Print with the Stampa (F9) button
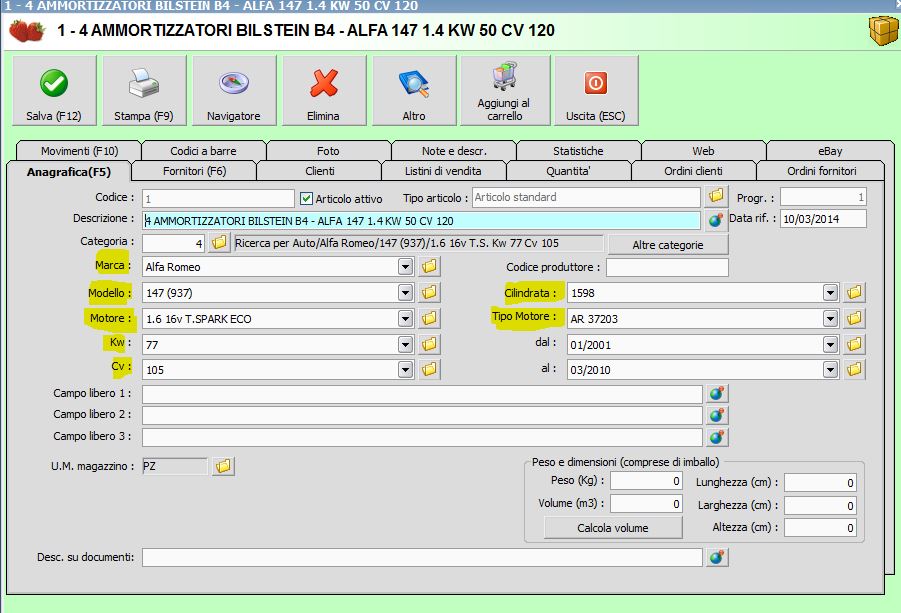This screenshot has width=901, height=613. (x=144, y=90)
